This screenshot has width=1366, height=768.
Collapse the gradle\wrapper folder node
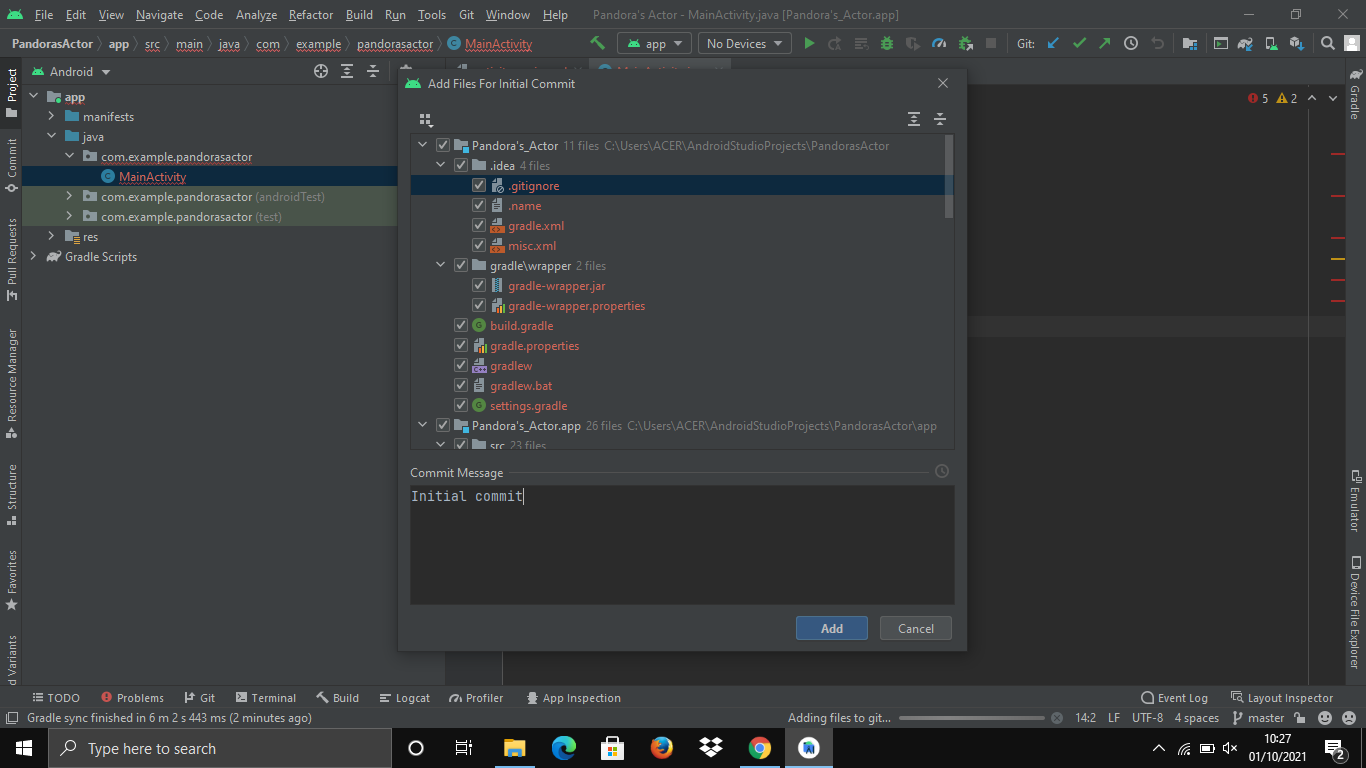coord(440,264)
